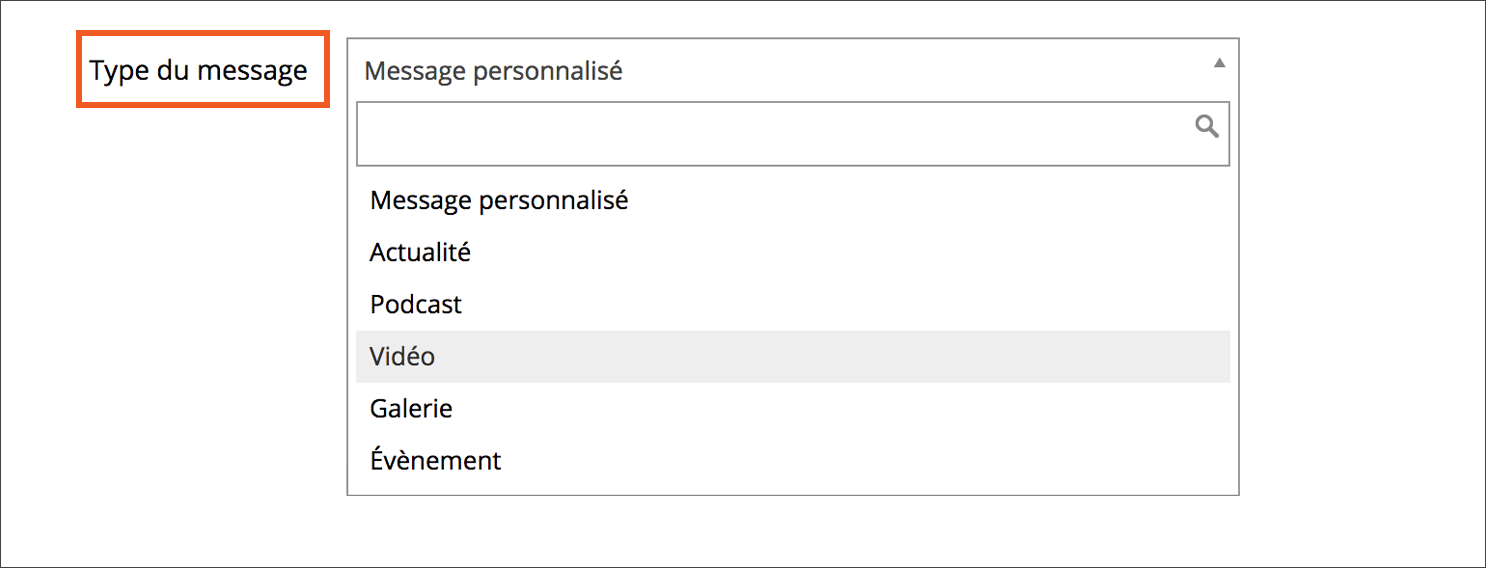Screen dimensions: 1486x568
Task: Collapse the dropdown using the triangle arrow
Action: pos(1219,63)
